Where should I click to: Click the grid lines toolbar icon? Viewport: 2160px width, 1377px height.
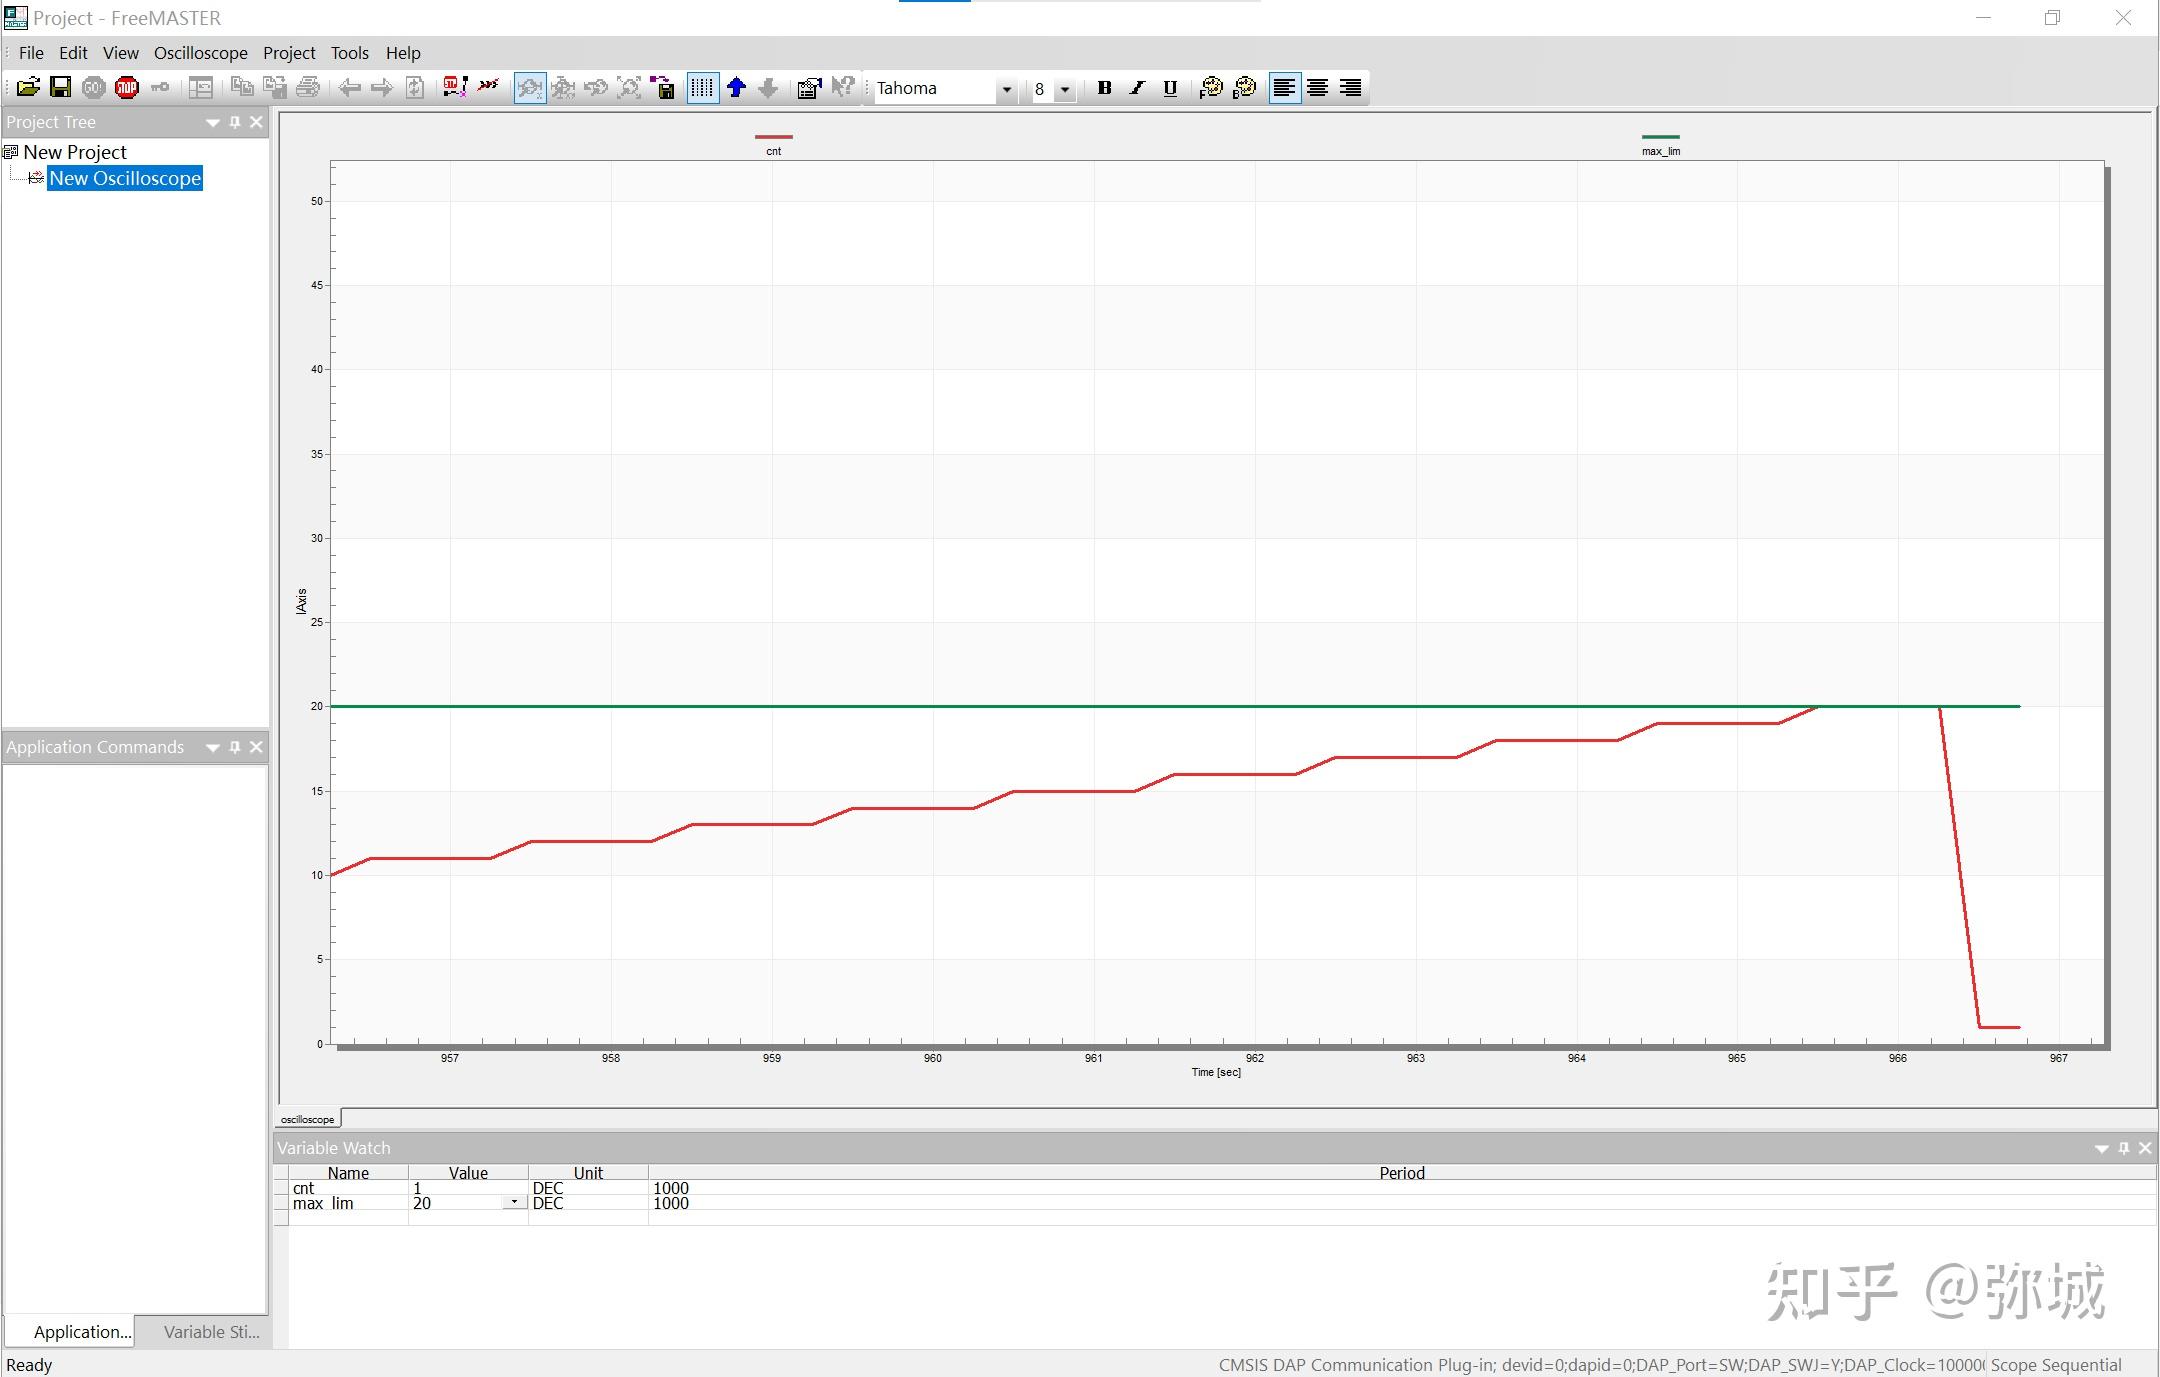point(702,88)
